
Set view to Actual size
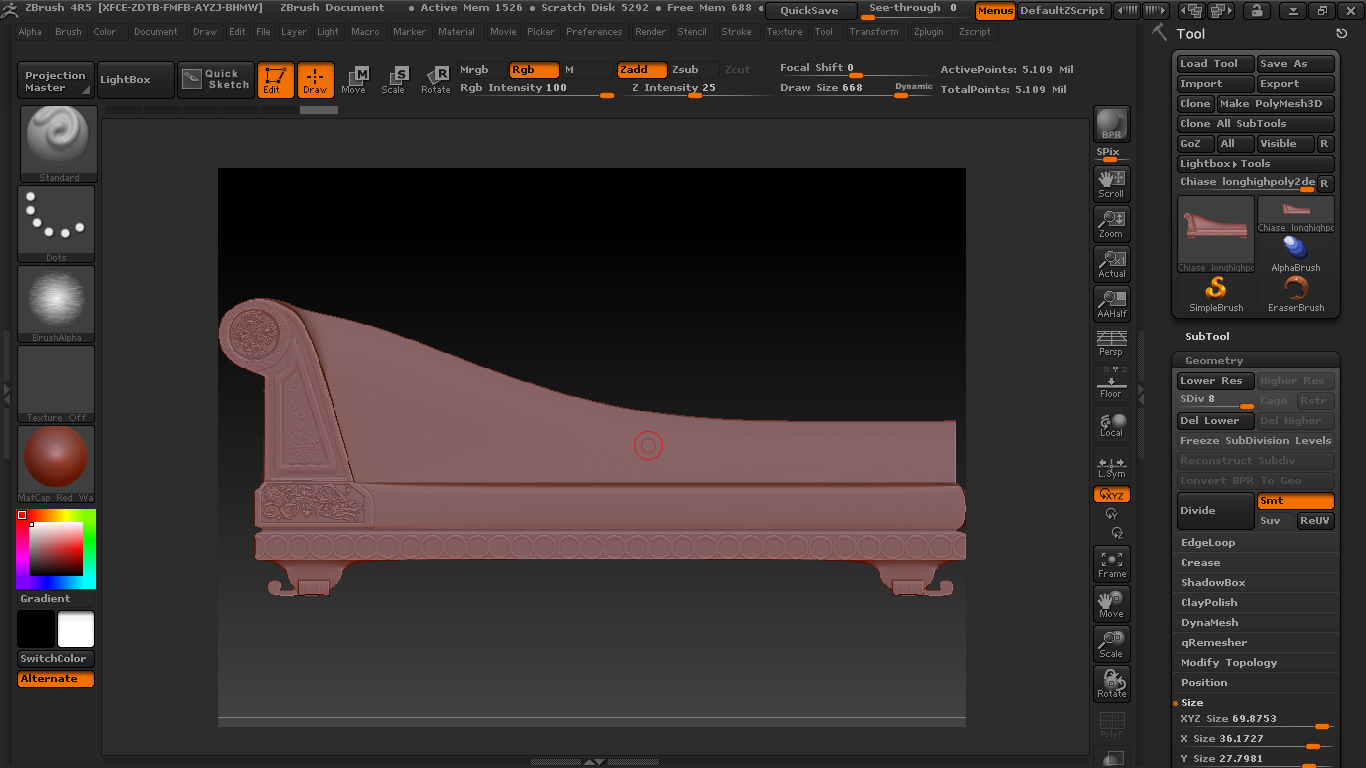(1111, 263)
